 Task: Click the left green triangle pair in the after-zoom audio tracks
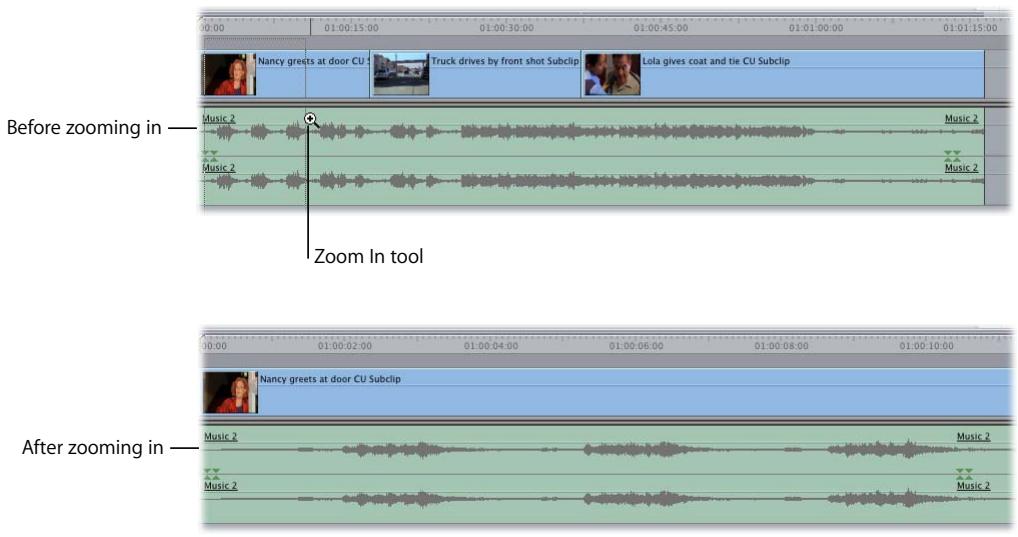(x=212, y=473)
